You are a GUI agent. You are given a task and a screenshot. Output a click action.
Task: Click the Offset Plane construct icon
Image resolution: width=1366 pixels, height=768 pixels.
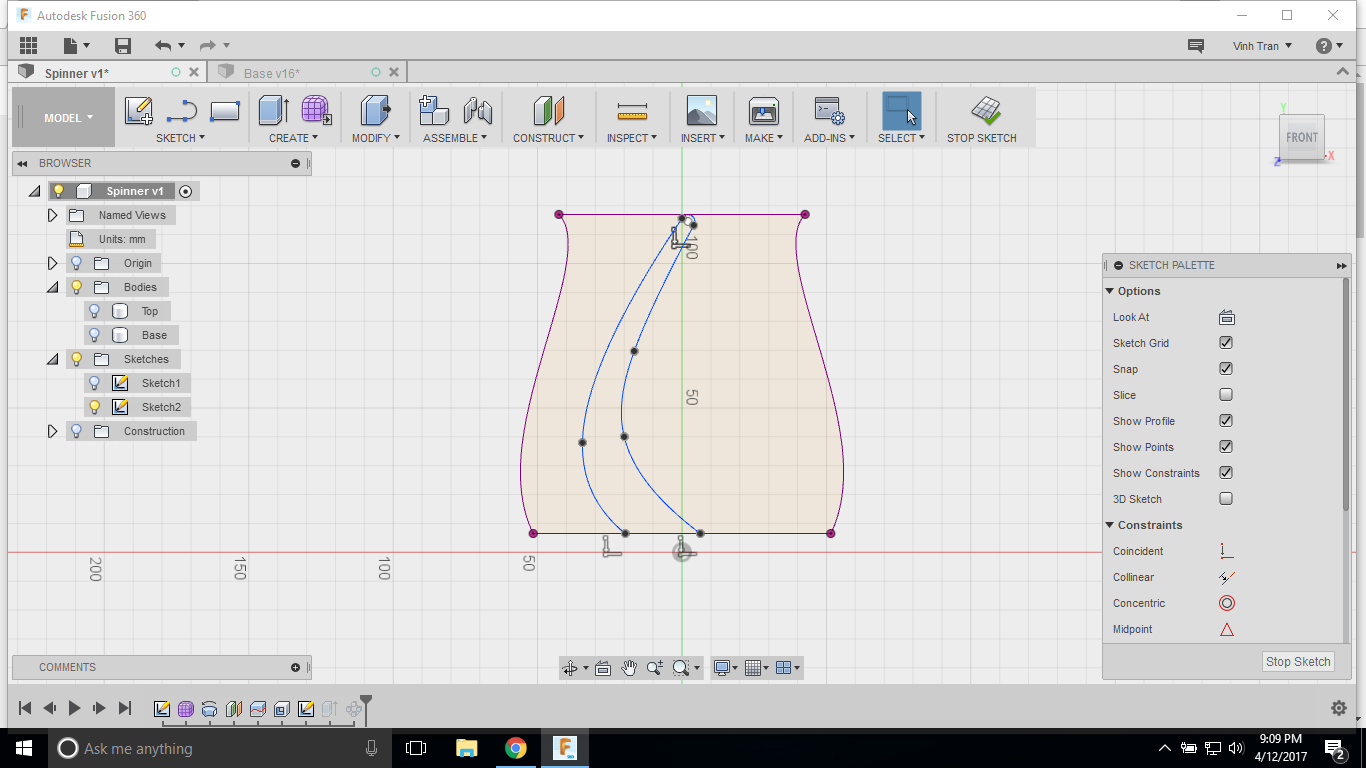pyautogui.click(x=548, y=111)
